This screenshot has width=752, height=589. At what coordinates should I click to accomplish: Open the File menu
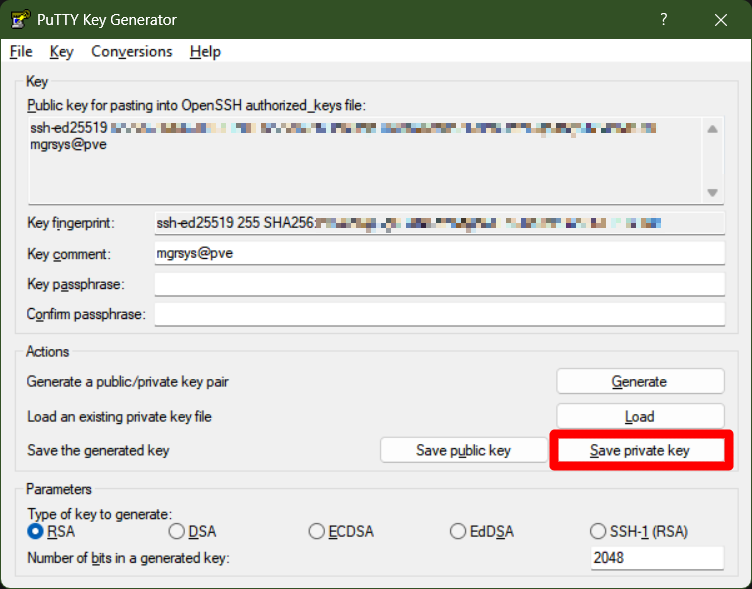coord(21,51)
